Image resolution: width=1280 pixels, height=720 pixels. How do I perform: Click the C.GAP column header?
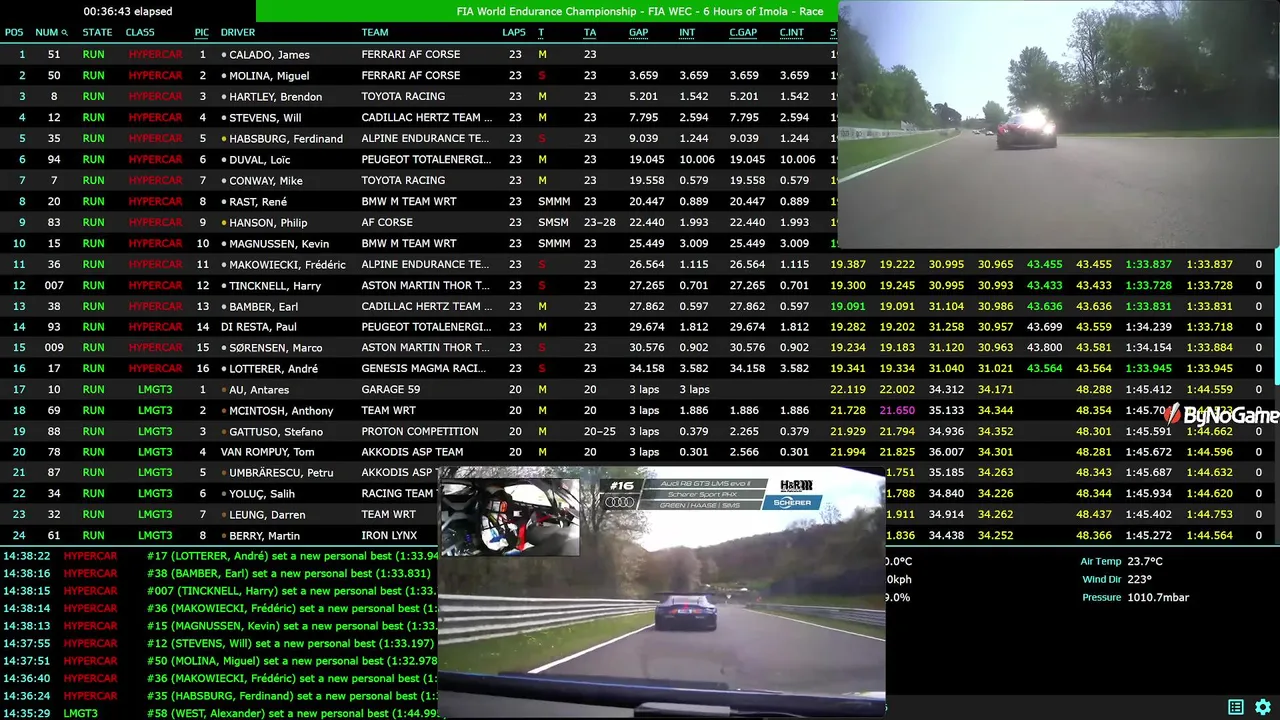743,32
